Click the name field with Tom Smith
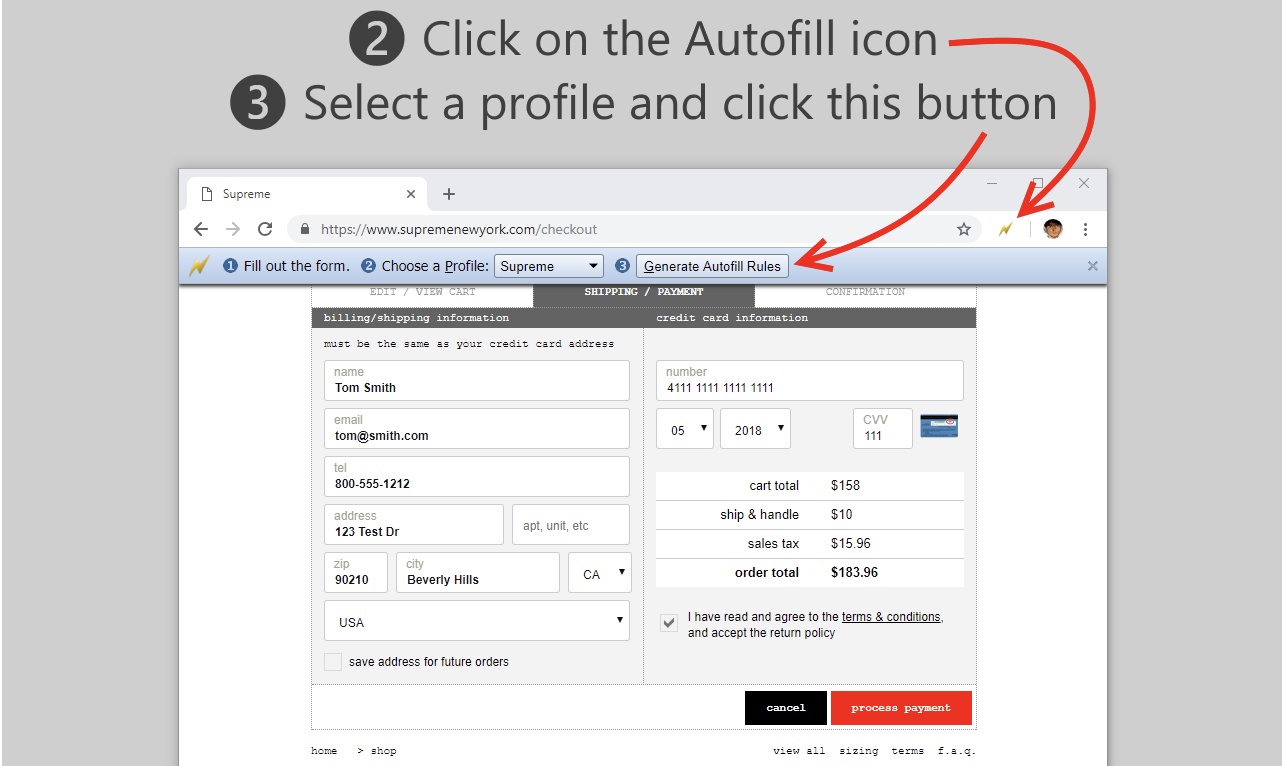This screenshot has width=1284, height=766. click(x=477, y=381)
